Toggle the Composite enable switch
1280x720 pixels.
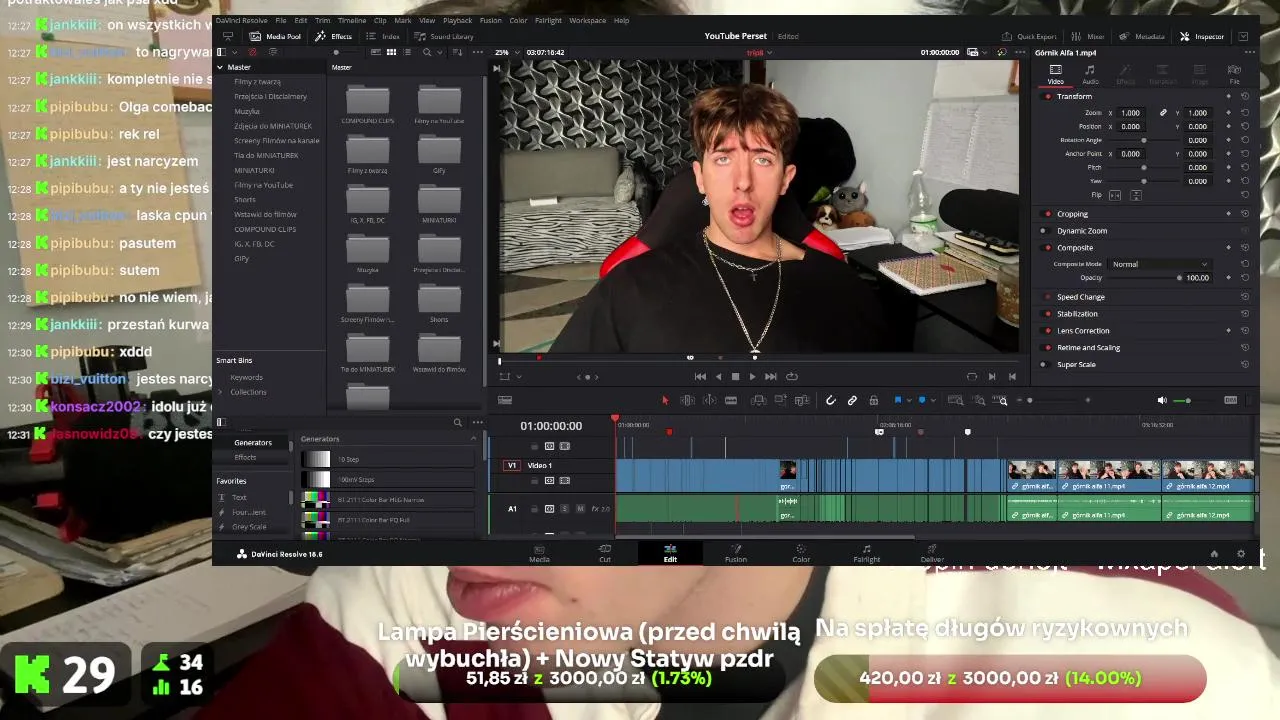coord(1047,247)
